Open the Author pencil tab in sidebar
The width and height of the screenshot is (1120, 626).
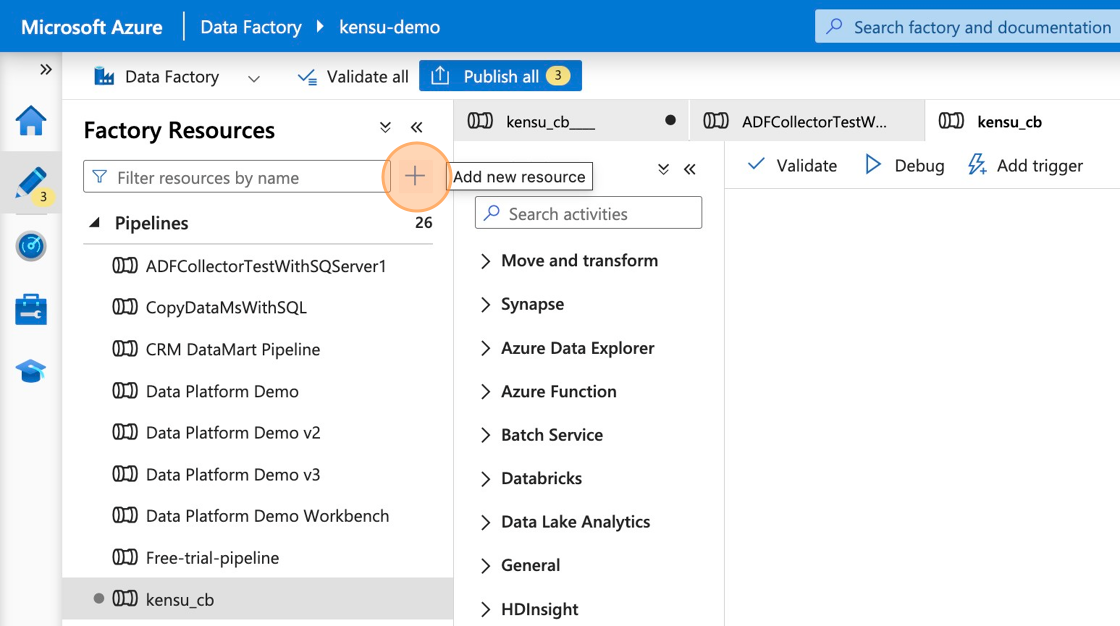tap(31, 183)
